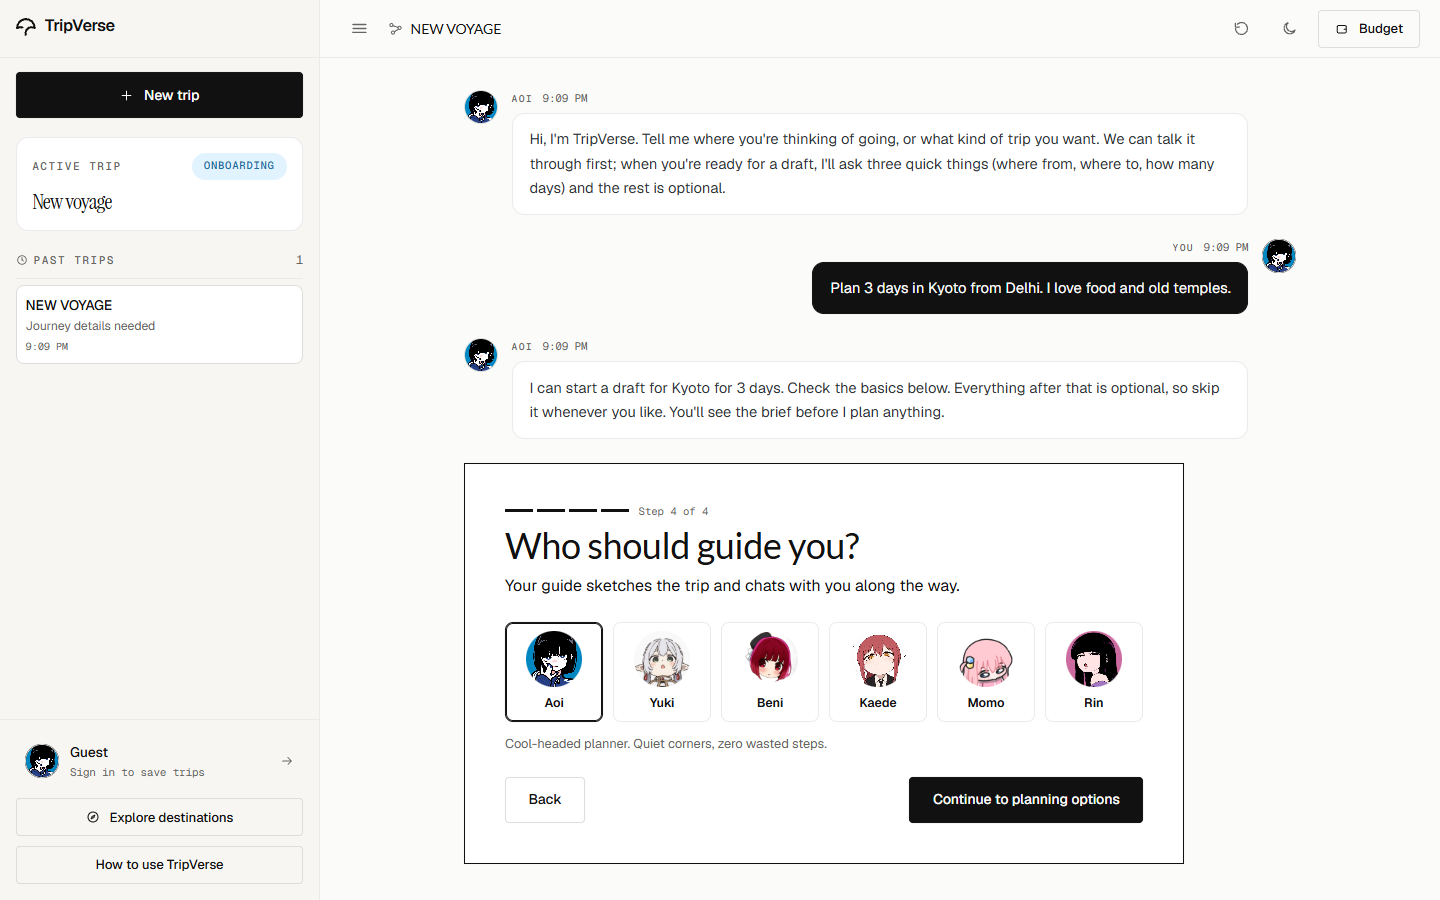Open Explore destinations
Screen dimensions: 1440x900
(159, 817)
